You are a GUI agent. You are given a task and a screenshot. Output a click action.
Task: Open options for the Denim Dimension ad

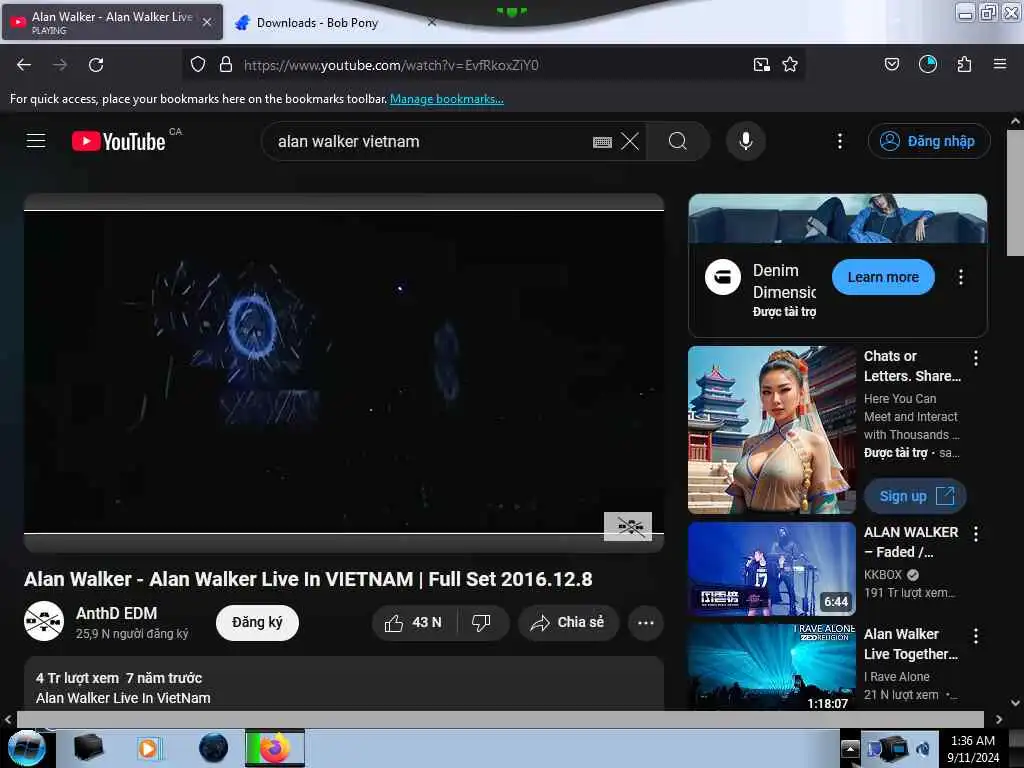pos(961,277)
